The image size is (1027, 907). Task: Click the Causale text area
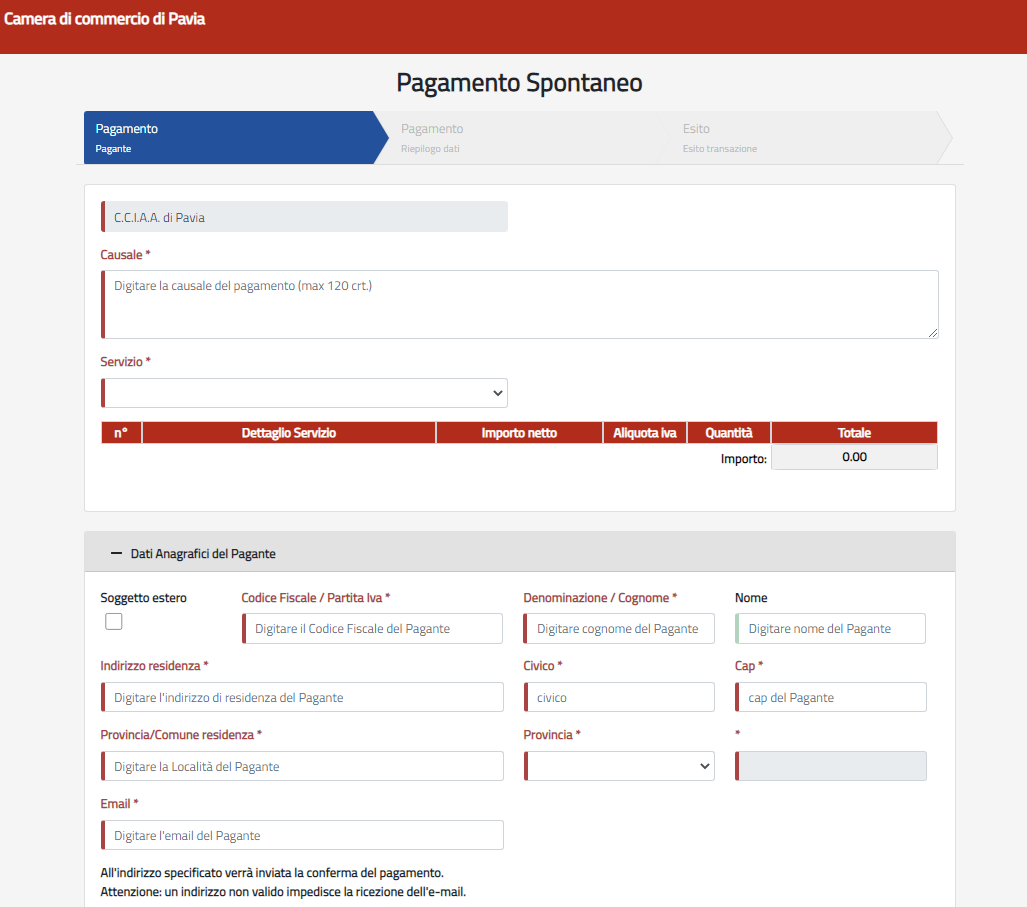[520, 304]
